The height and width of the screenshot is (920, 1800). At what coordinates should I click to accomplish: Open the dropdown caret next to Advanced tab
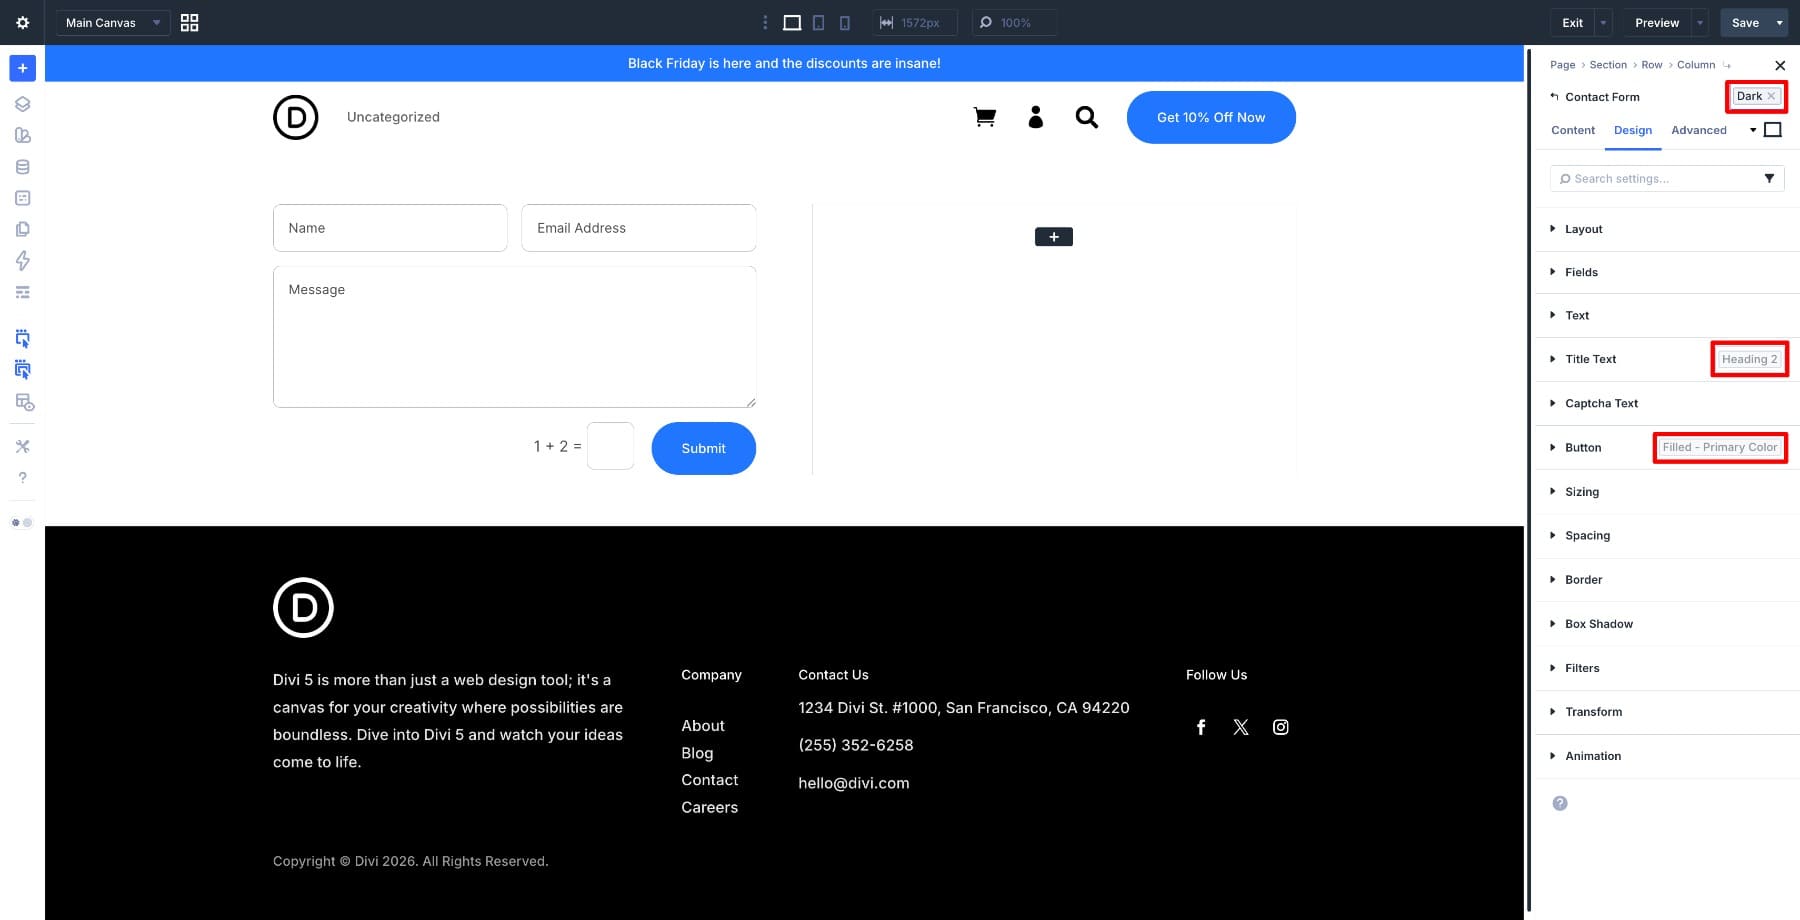pos(1753,130)
